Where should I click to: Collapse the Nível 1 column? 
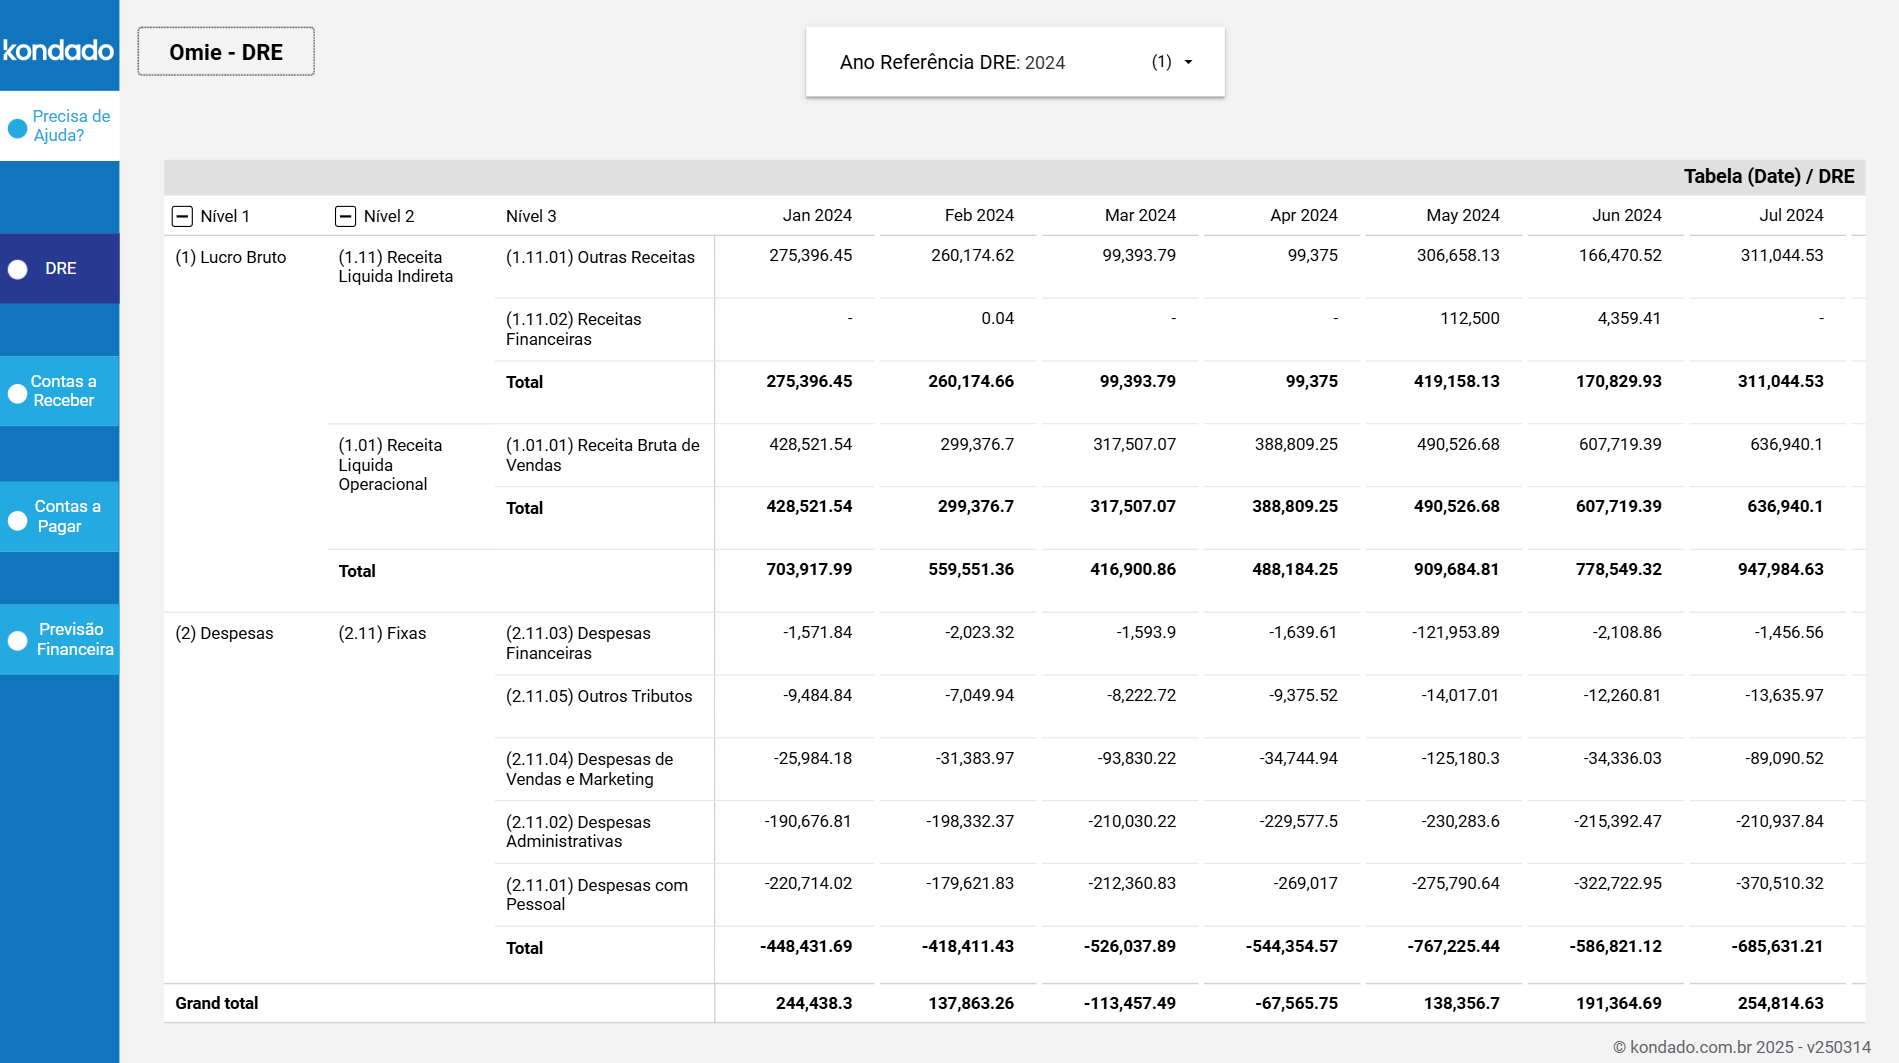pyautogui.click(x=182, y=215)
